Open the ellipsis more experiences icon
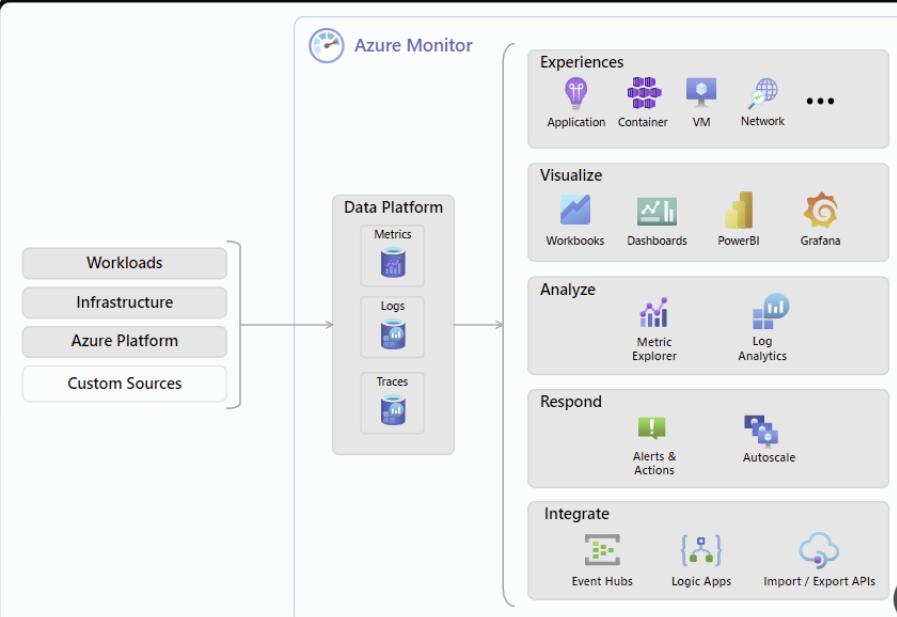The width and height of the screenshot is (897, 617). [x=820, y=101]
